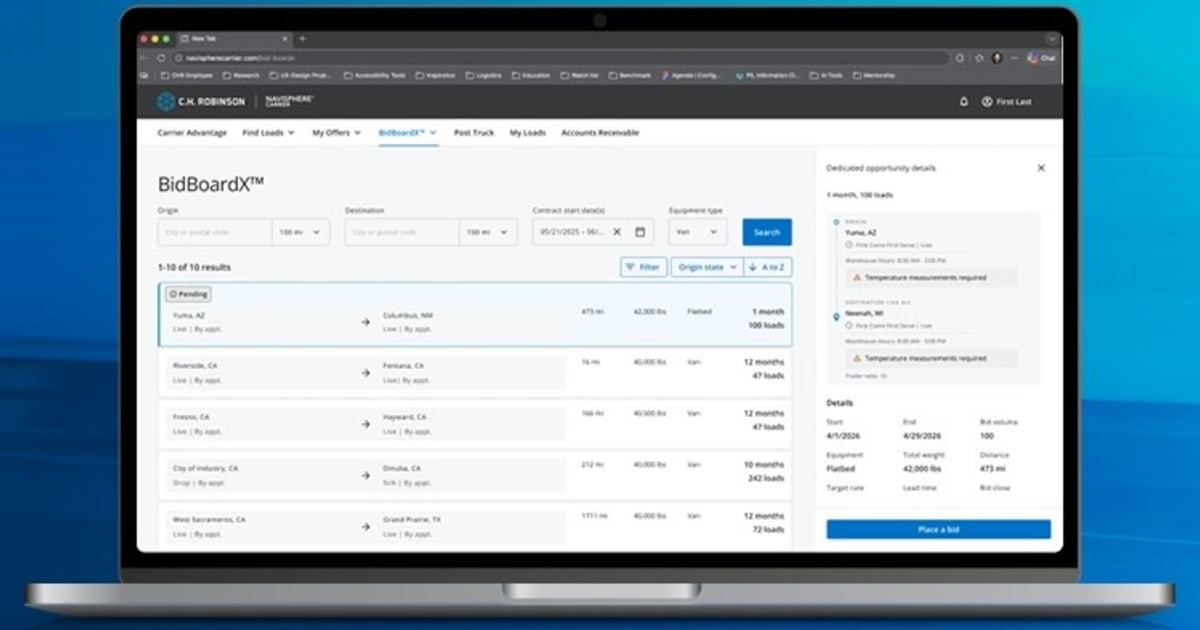This screenshot has width=1200, height=630.
Task: Click the 42,000 lbs total weight value
Action: 920,468
